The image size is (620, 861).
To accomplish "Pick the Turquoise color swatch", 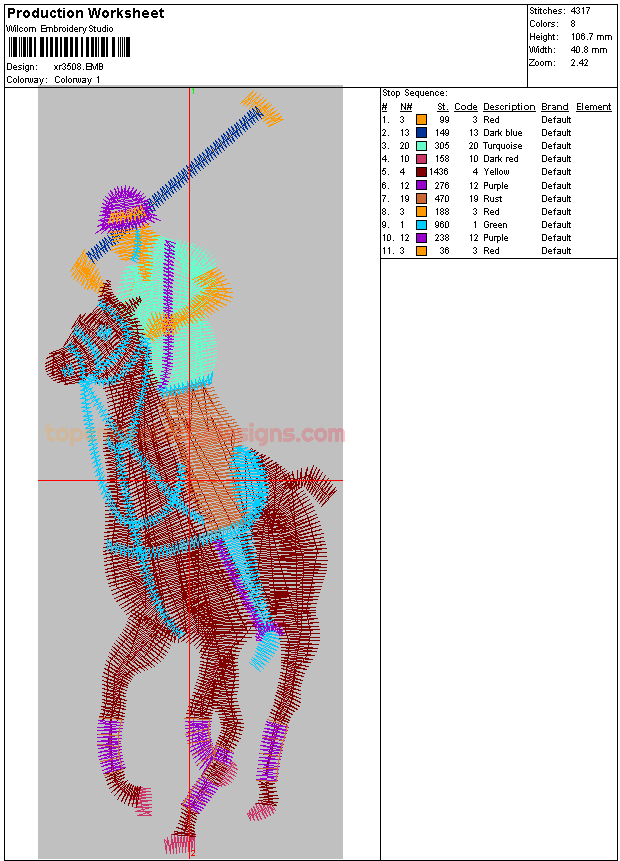I will click(421, 146).
